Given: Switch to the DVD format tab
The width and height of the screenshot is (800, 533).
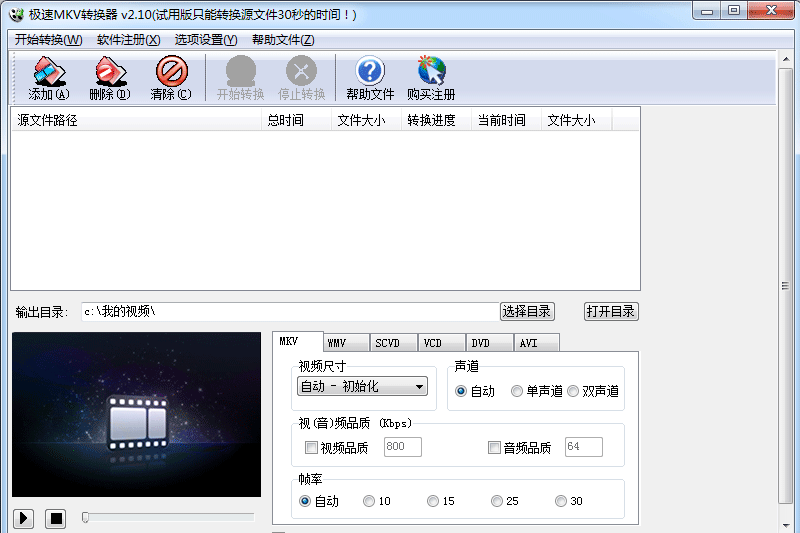Looking at the screenshot, I should [x=489, y=343].
